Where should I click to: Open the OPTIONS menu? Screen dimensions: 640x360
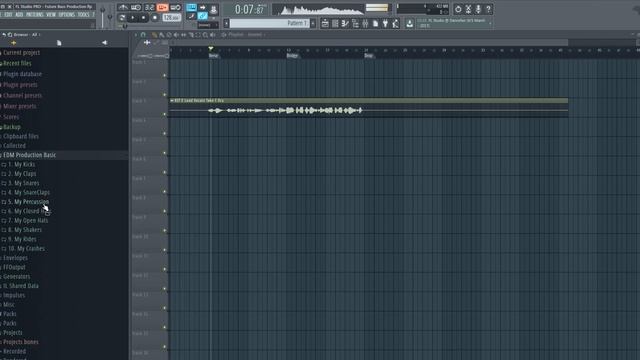(x=67, y=15)
